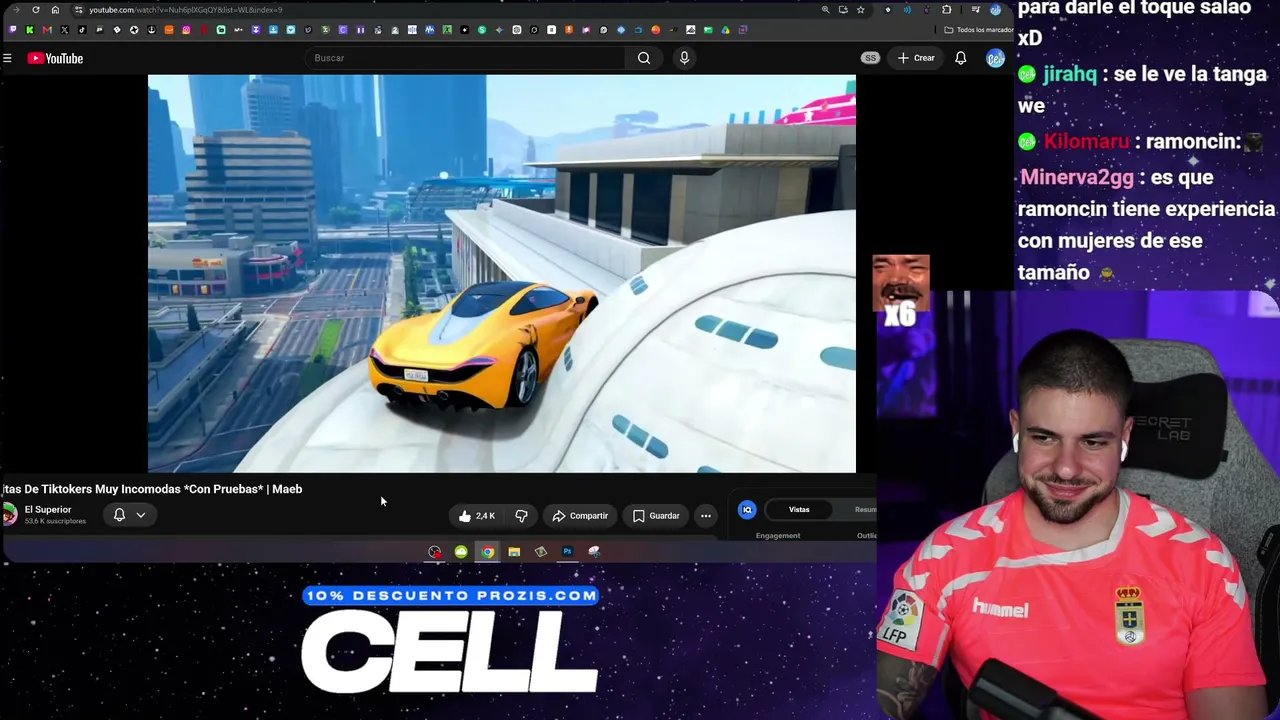Bookmark this page with the star

(860, 10)
